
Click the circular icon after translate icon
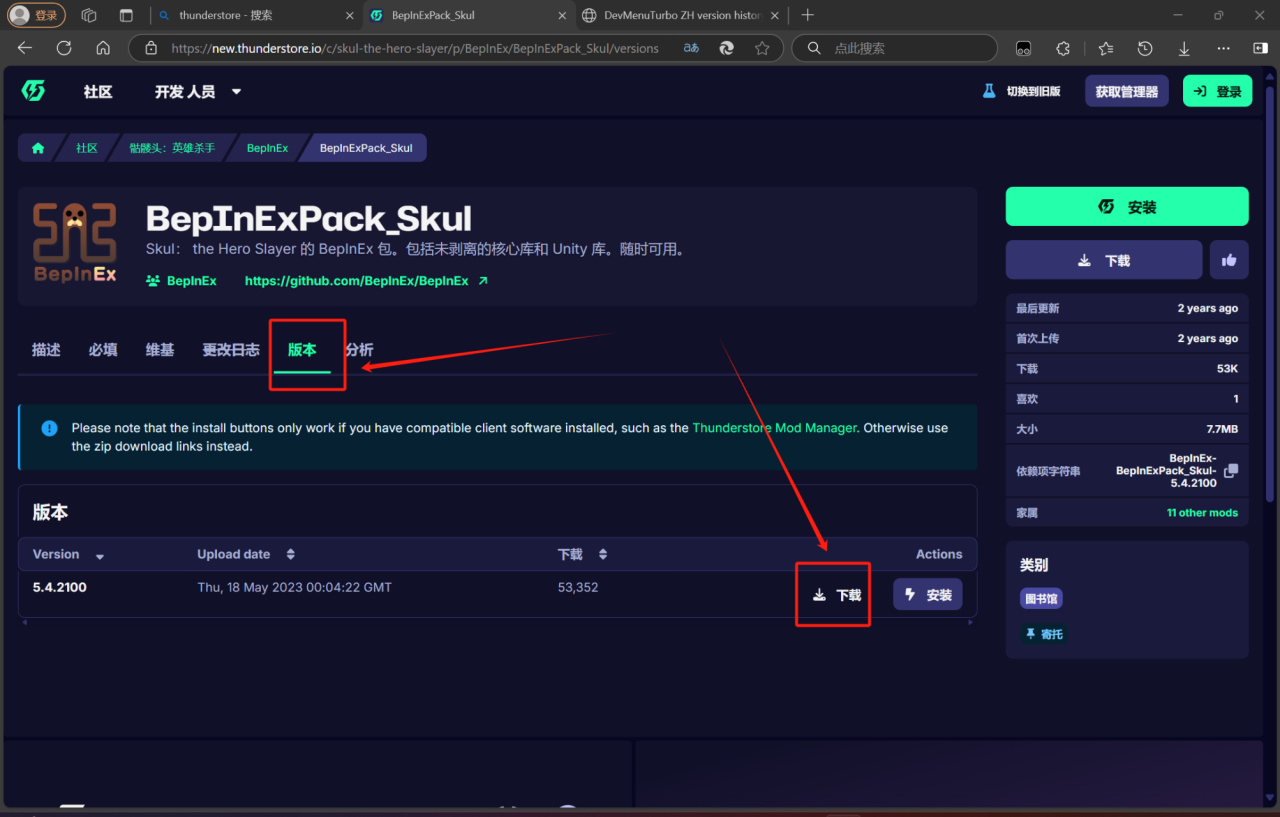pyautogui.click(x=727, y=48)
